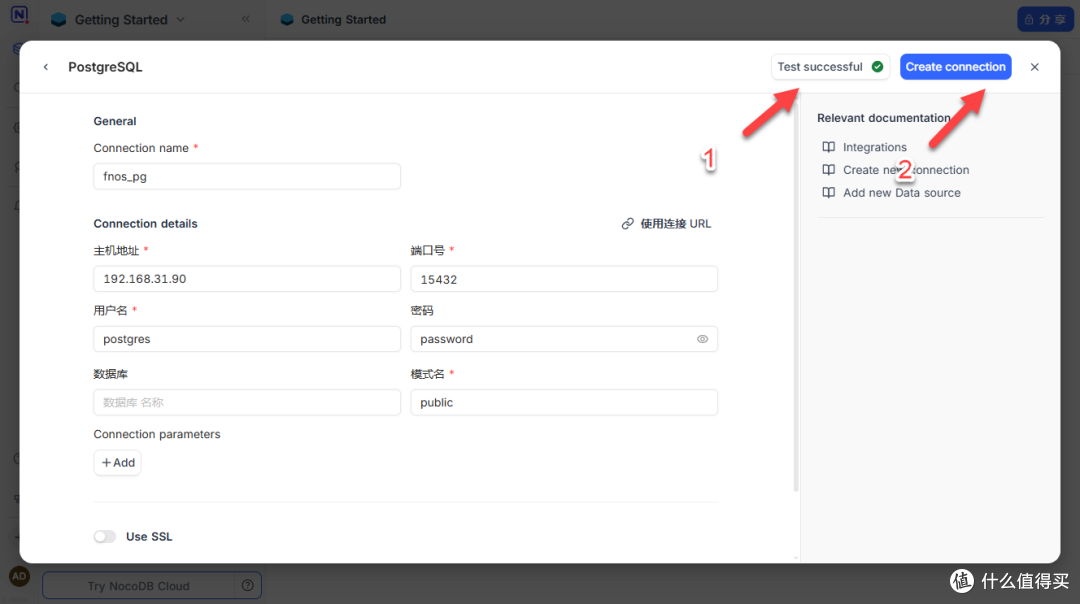Click the Test successful status button
Viewport: 1080px width, 604px height.
click(830, 67)
